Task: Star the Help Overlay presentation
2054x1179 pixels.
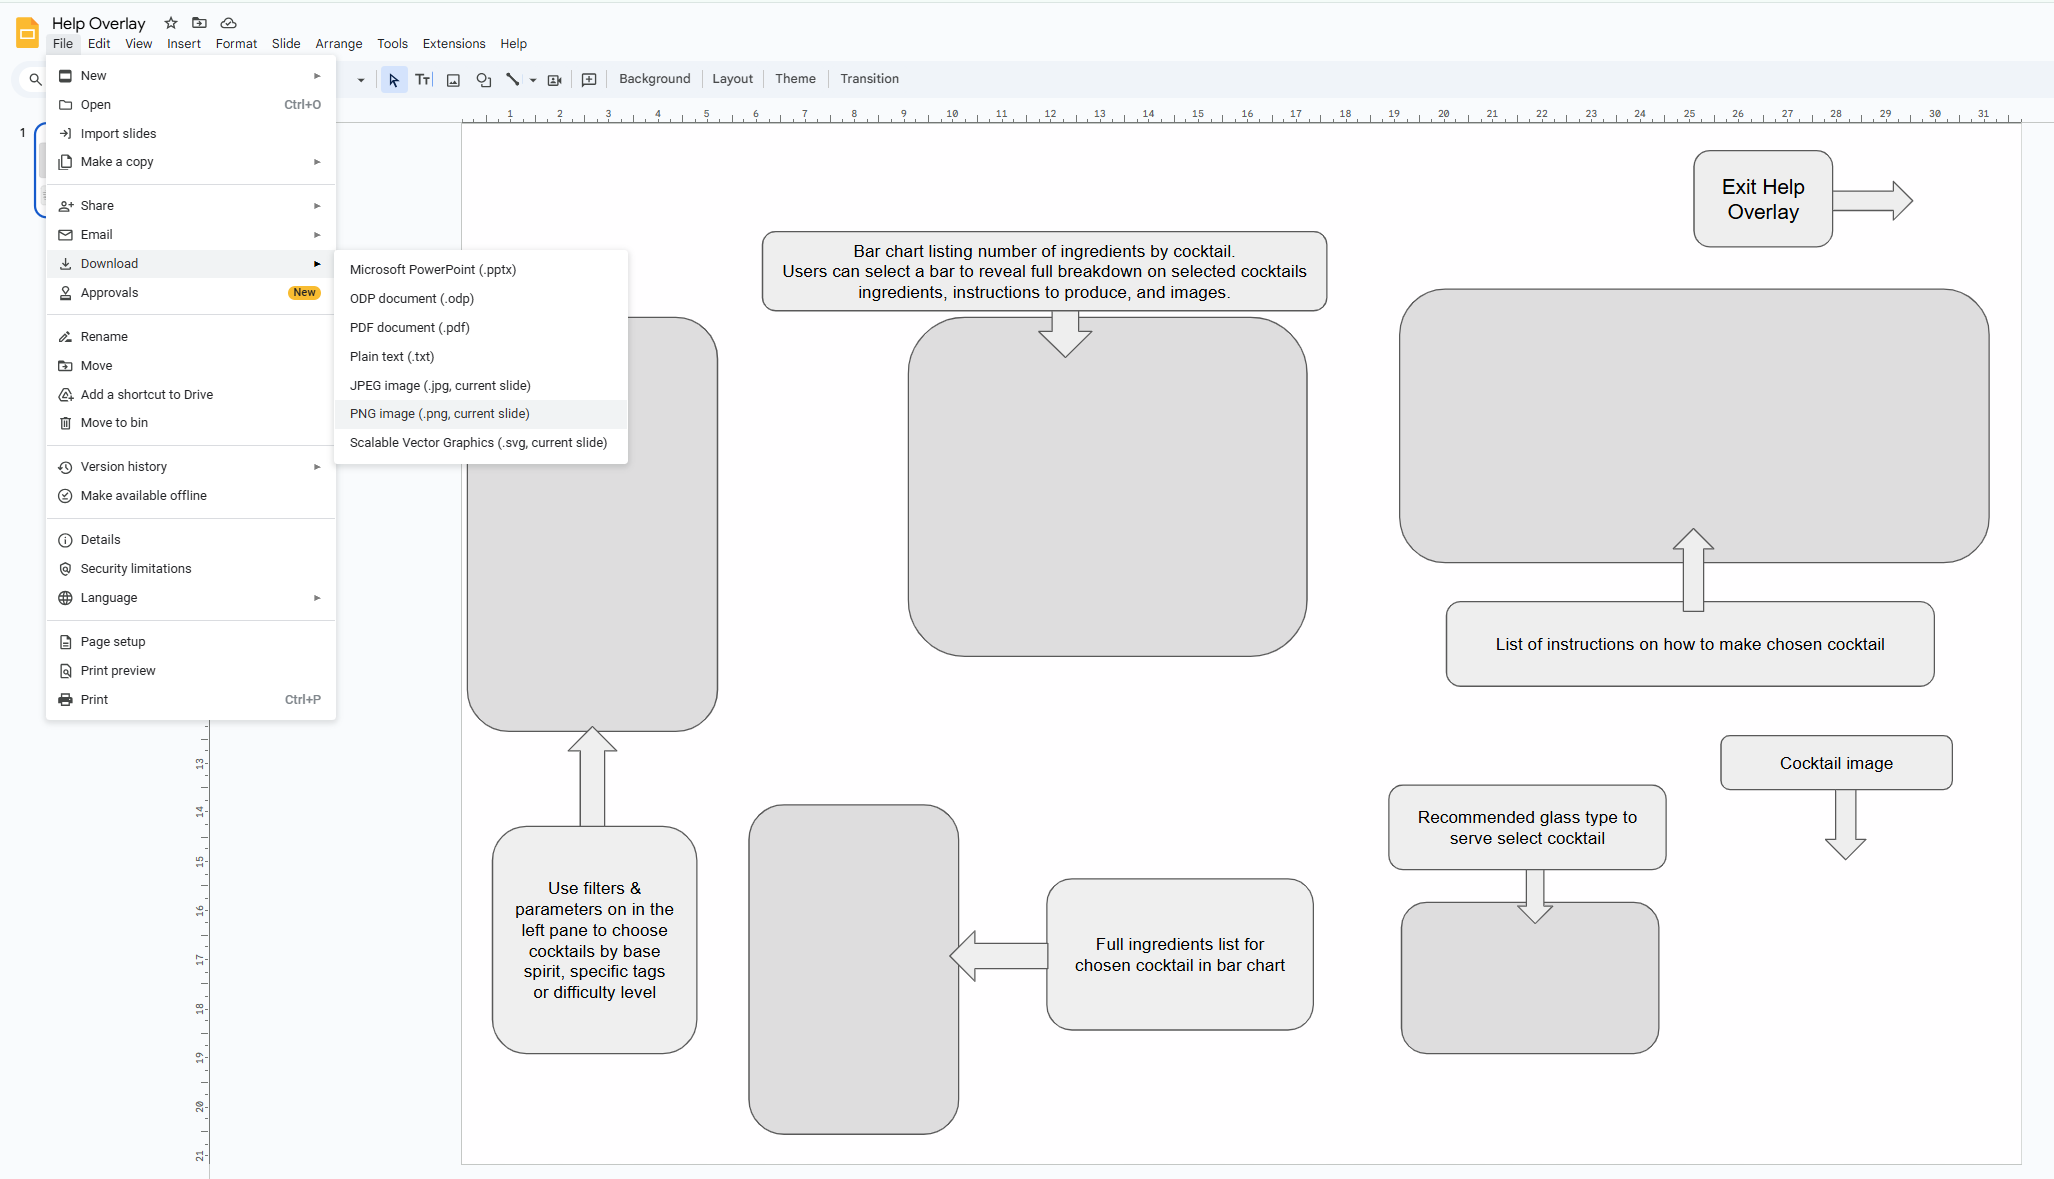Action: pos(171,22)
